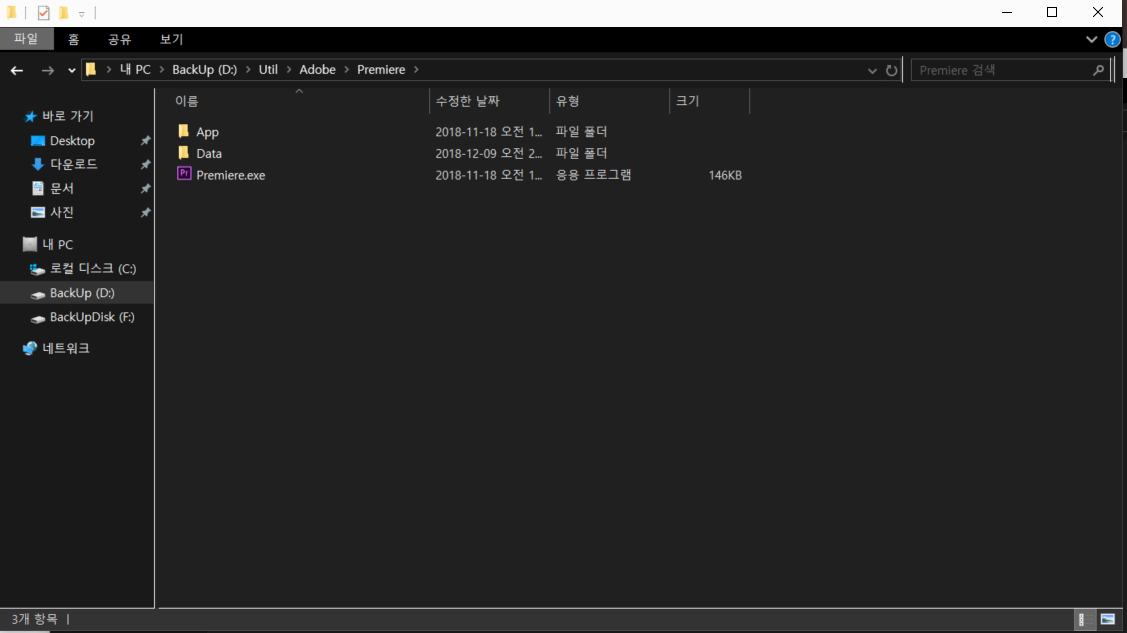The width and height of the screenshot is (1127, 633).
Task: Open 다운로드 in the sidebar
Action: [73, 165]
